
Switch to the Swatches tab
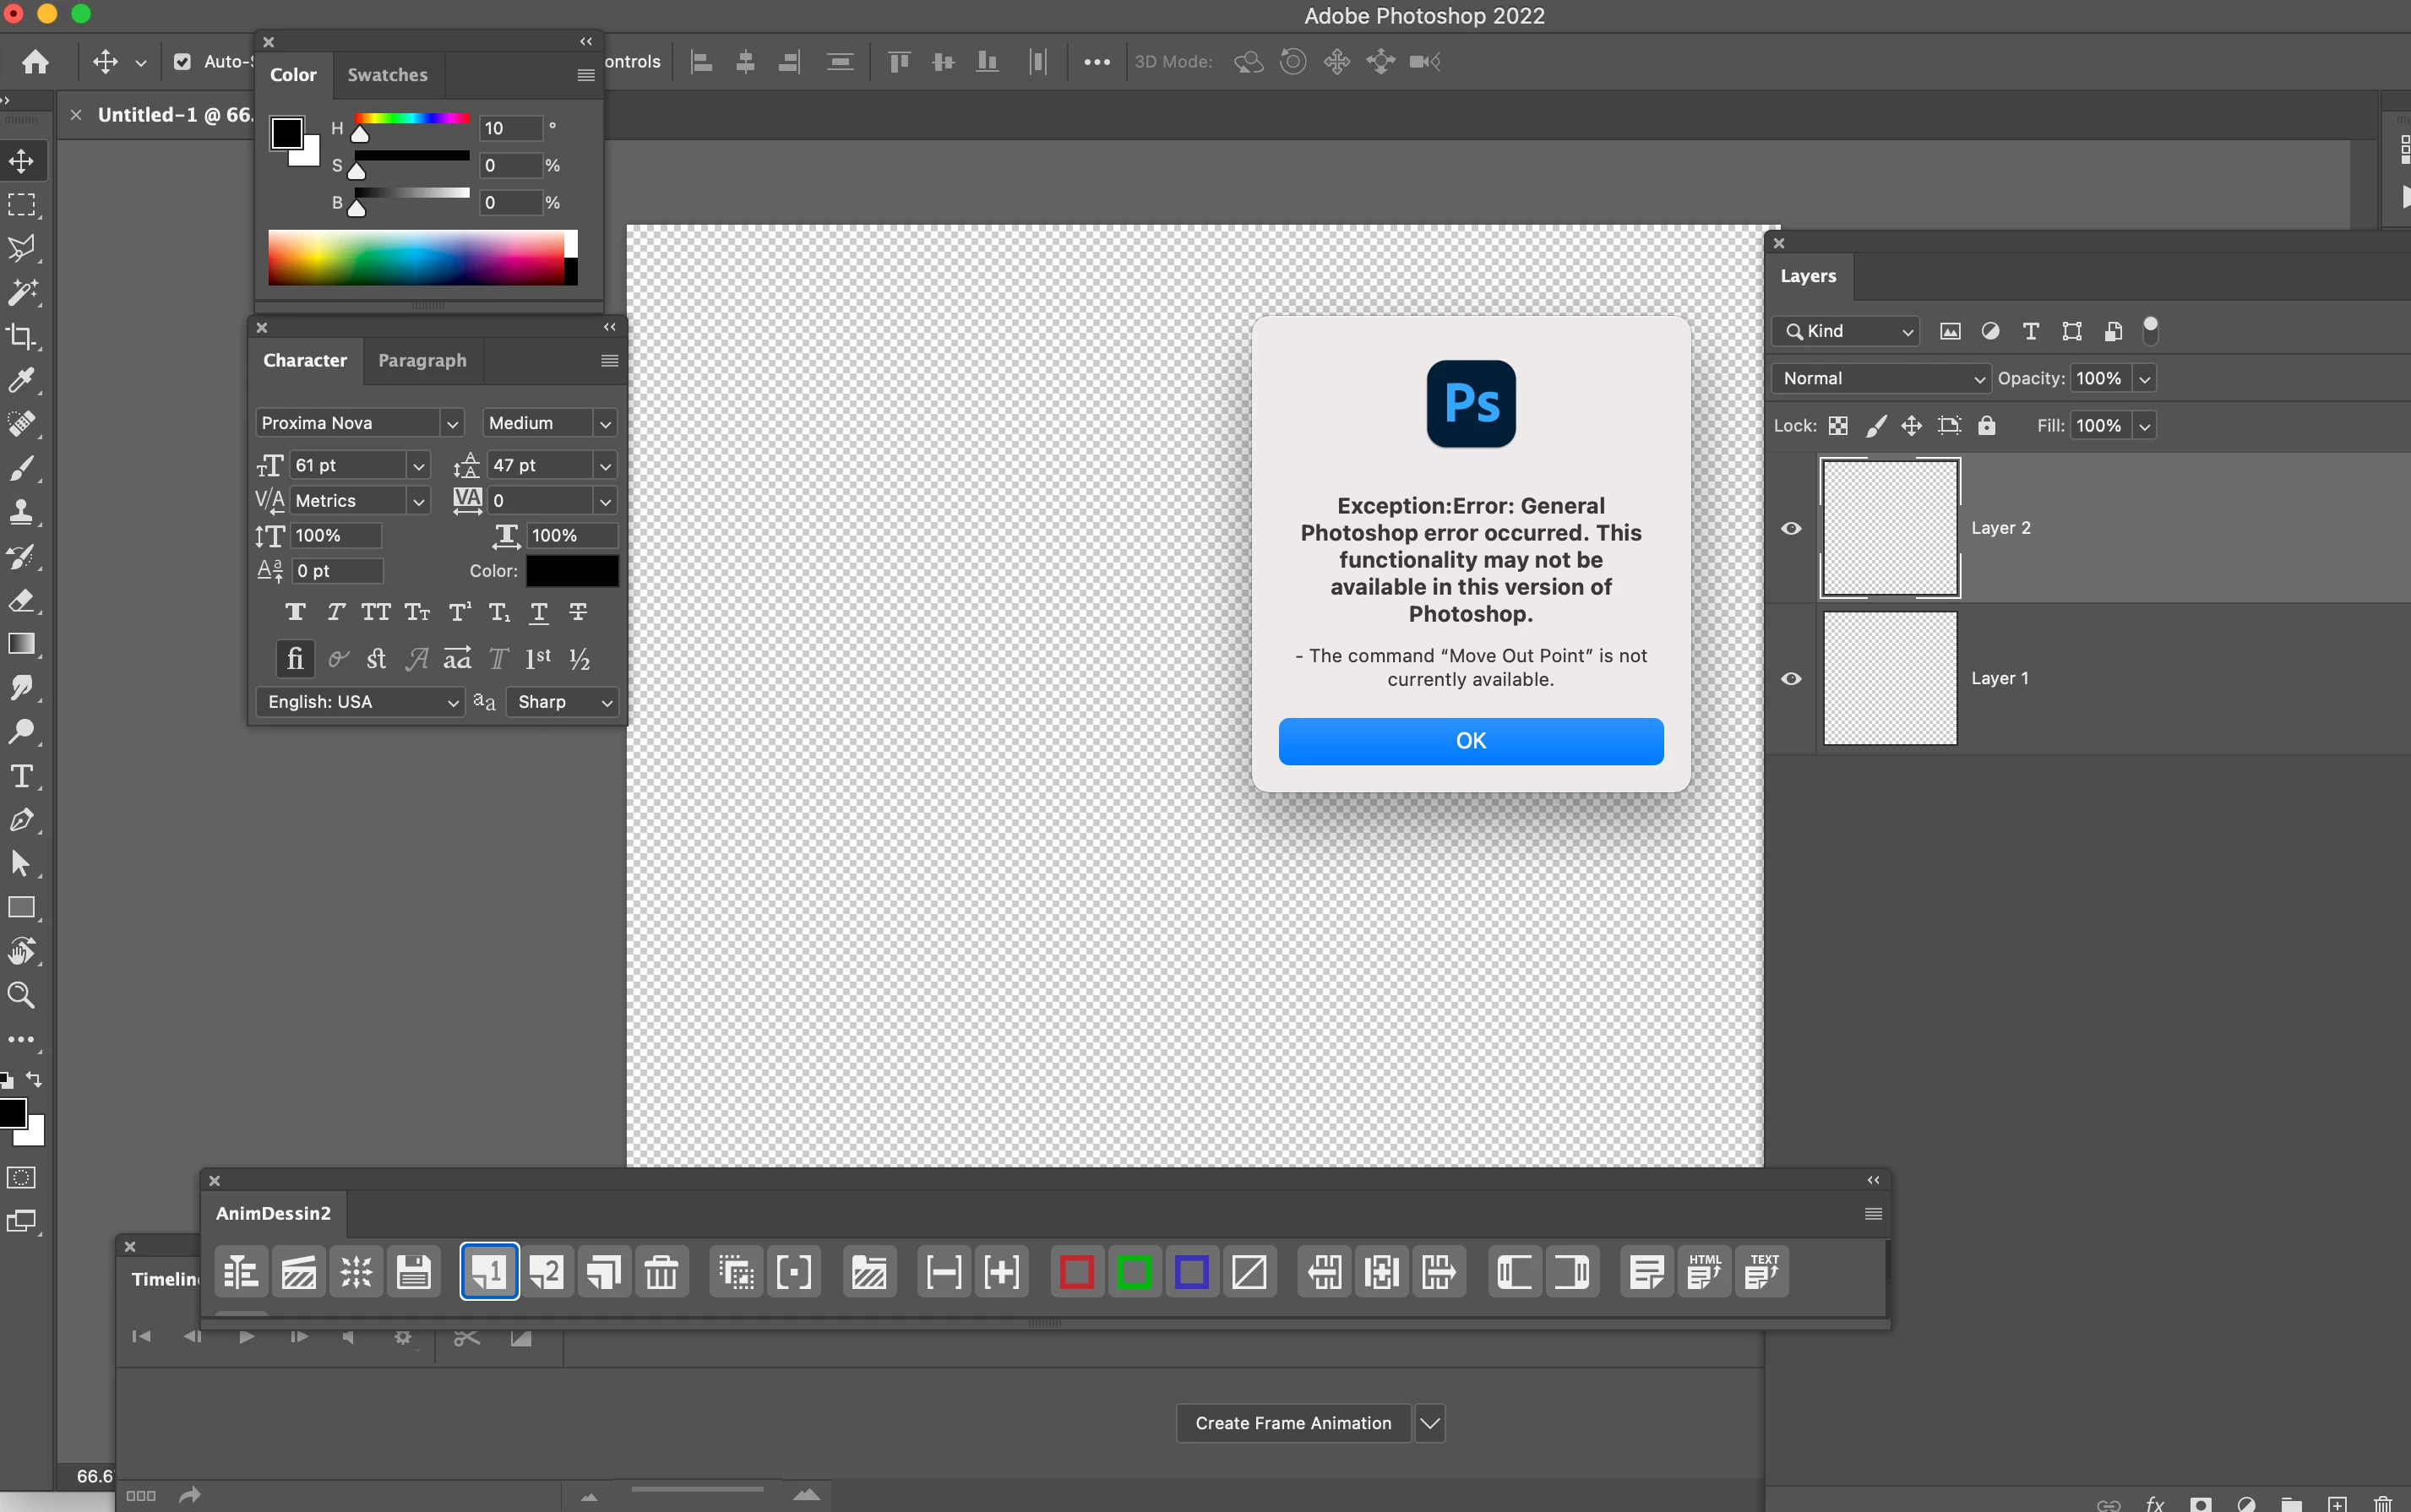pyautogui.click(x=387, y=75)
